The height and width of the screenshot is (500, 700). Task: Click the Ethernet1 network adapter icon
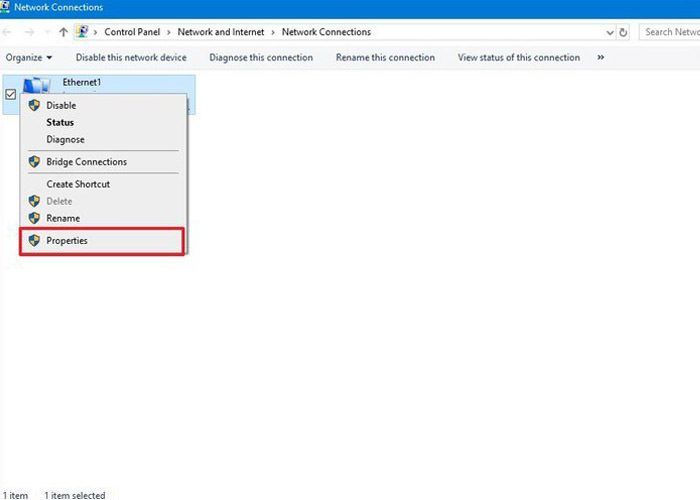tap(37, 85)
